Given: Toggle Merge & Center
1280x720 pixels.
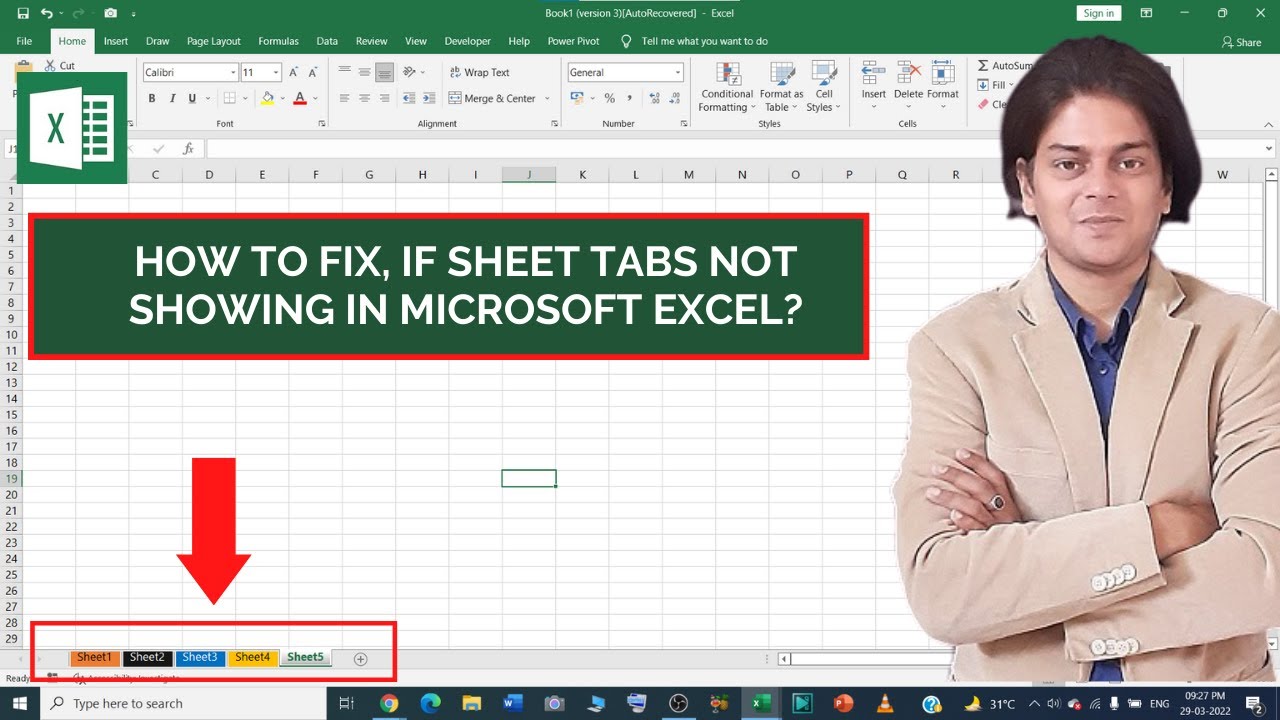Looking at the screenshot, I should click(x=493, y=99).
